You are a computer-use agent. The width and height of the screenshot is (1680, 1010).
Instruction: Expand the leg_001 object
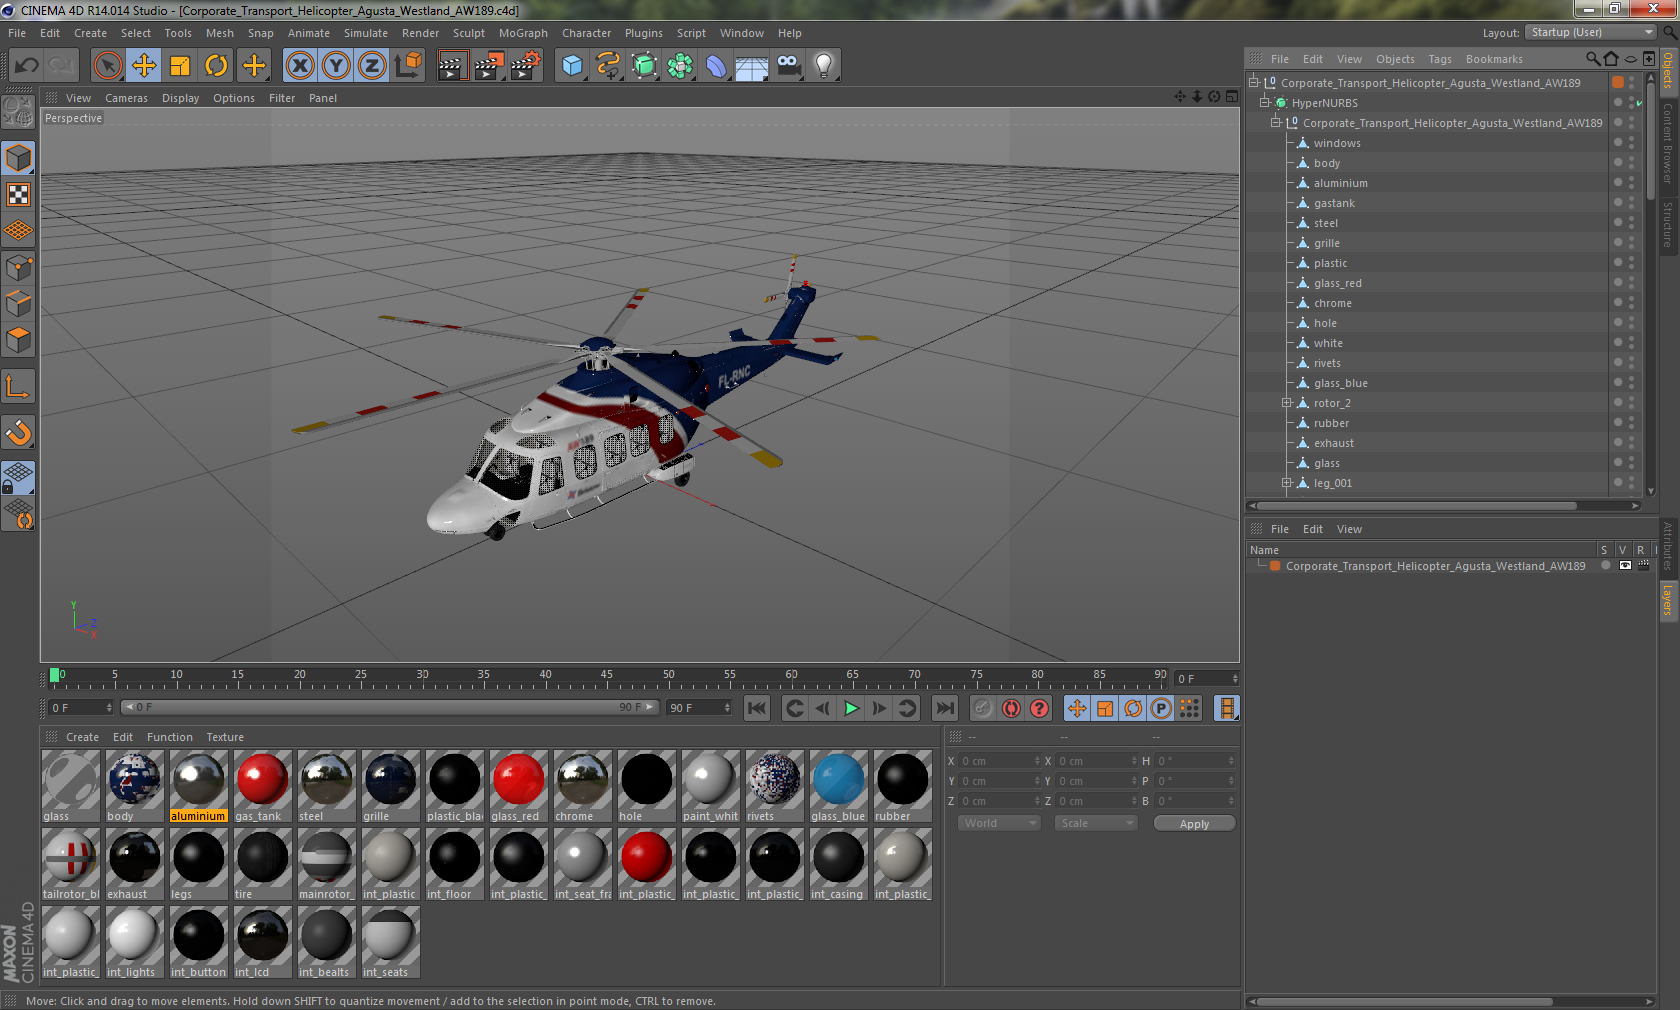[1287, 483]
